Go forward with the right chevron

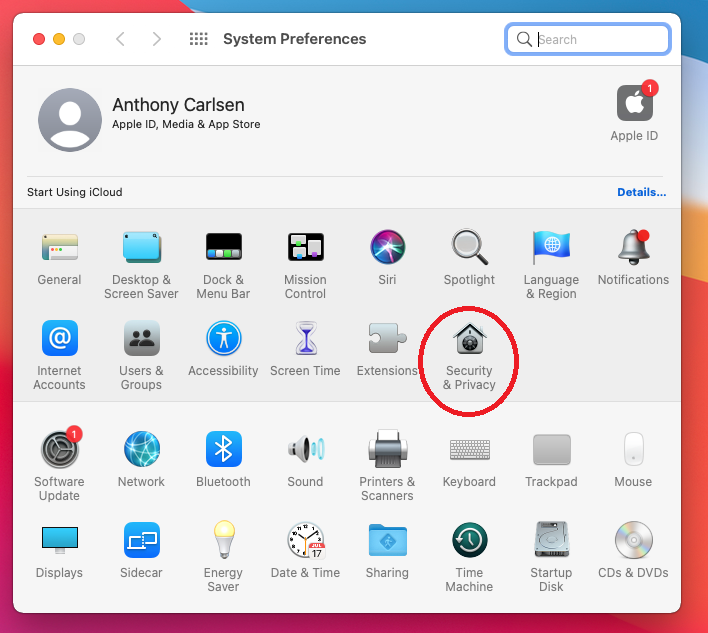tap(157, 39)
